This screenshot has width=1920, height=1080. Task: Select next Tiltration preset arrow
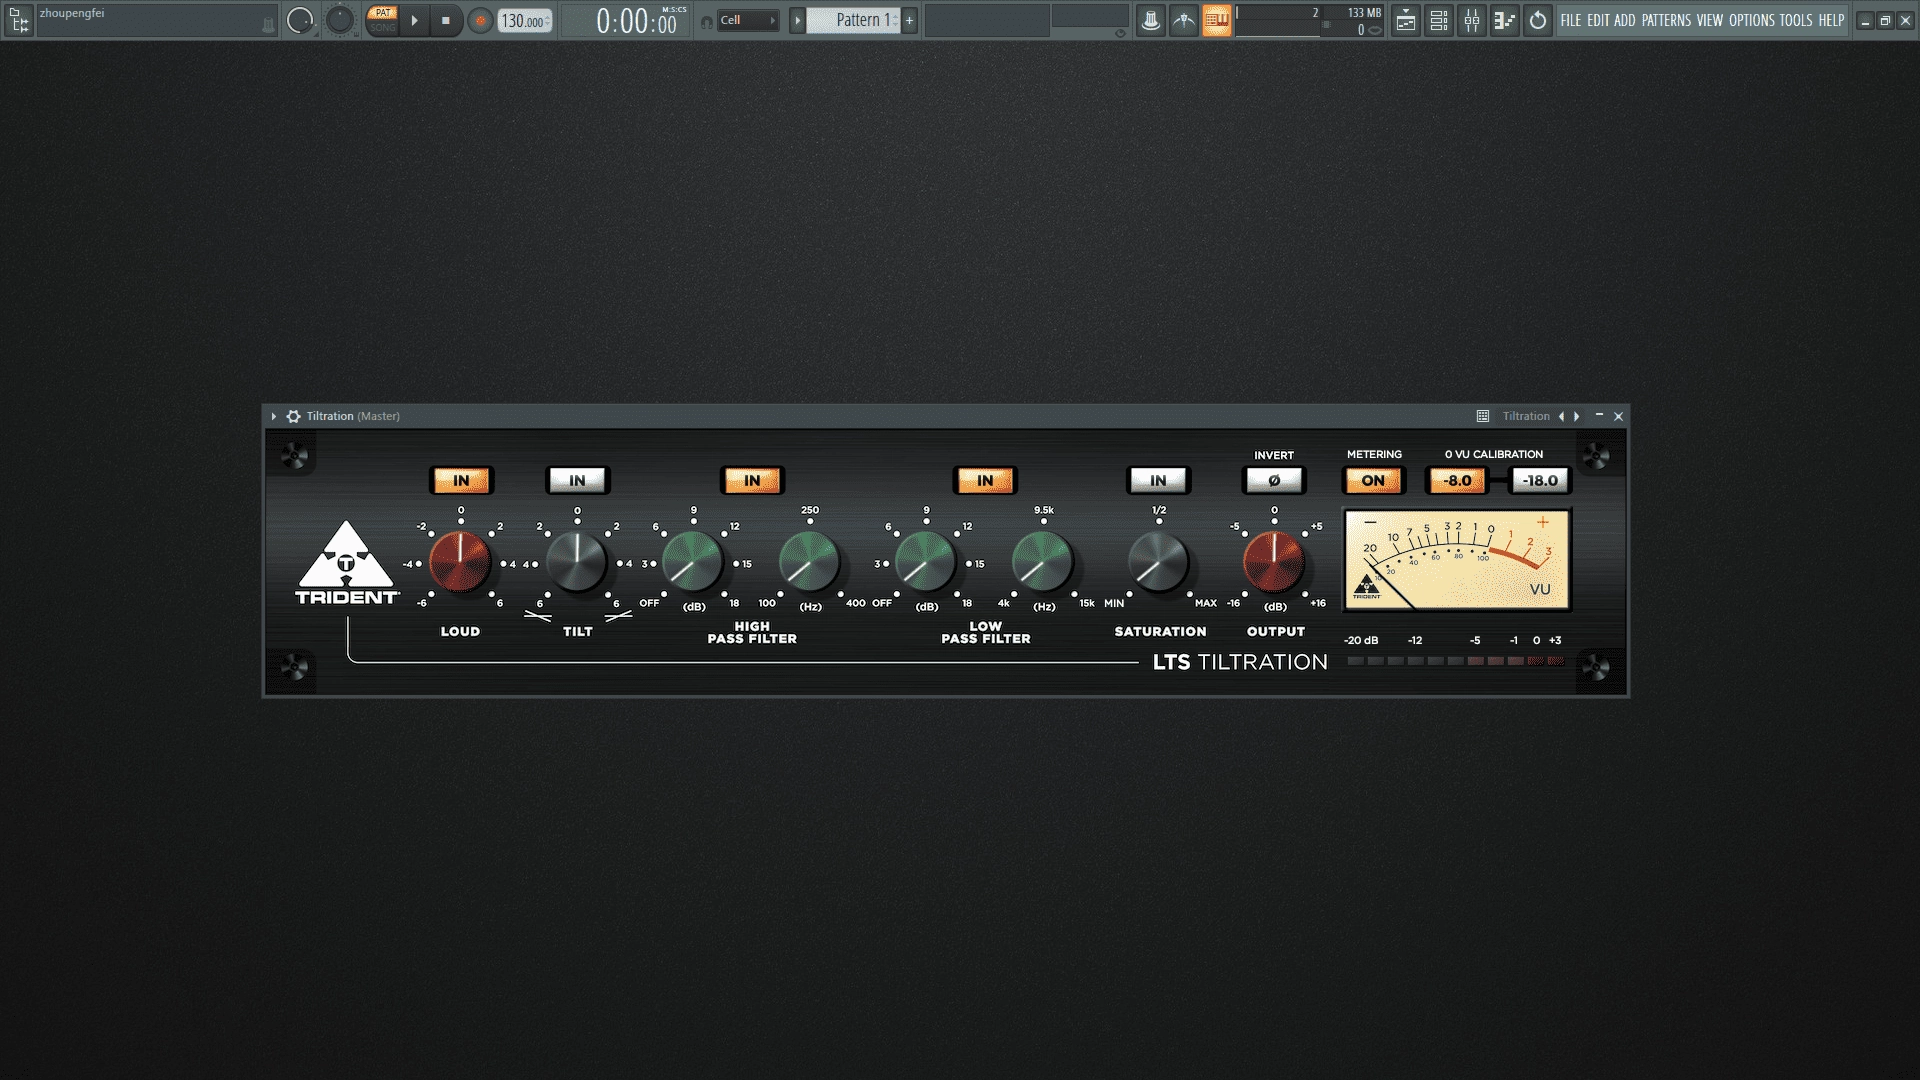(1577, 416)
